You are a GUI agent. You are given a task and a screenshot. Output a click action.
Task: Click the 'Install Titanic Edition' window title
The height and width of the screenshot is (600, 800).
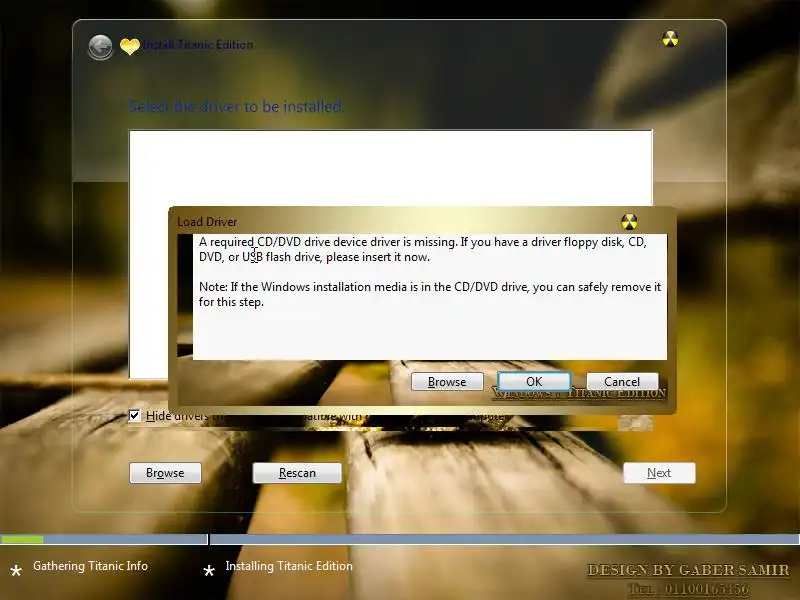(197, 45)
